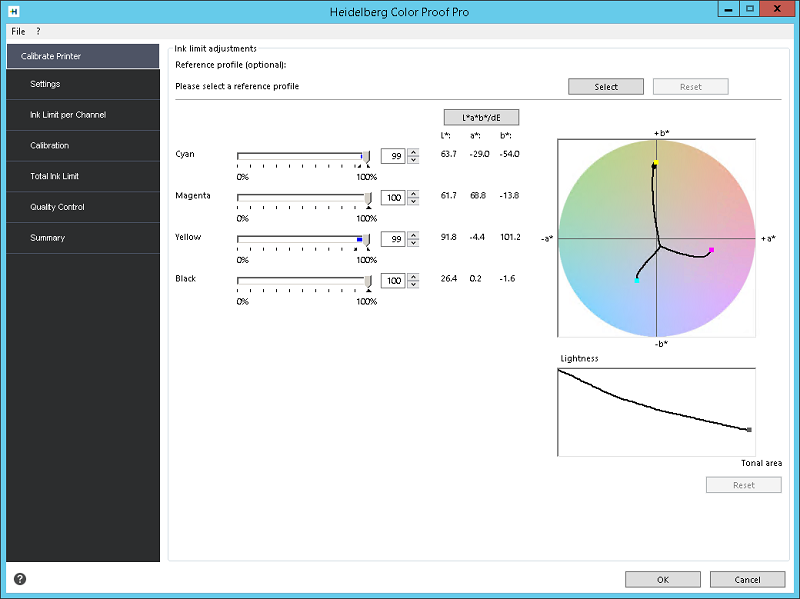Click the Cyan b* value -54.0
This screenshot has width=800, height=599.
(x=510, y=154)
